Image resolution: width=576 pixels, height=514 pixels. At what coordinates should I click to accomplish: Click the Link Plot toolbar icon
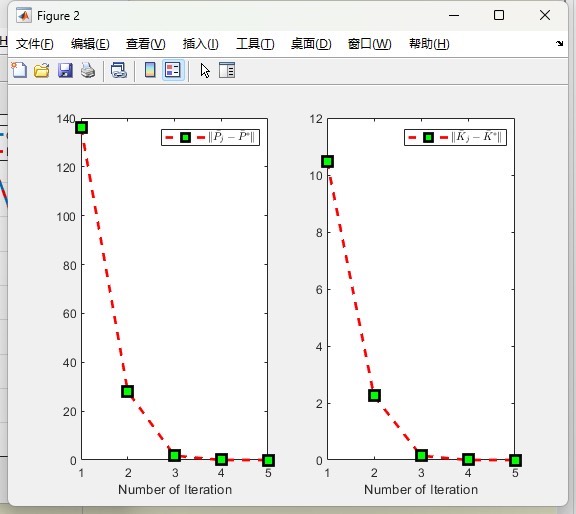(x=119, y=70)
